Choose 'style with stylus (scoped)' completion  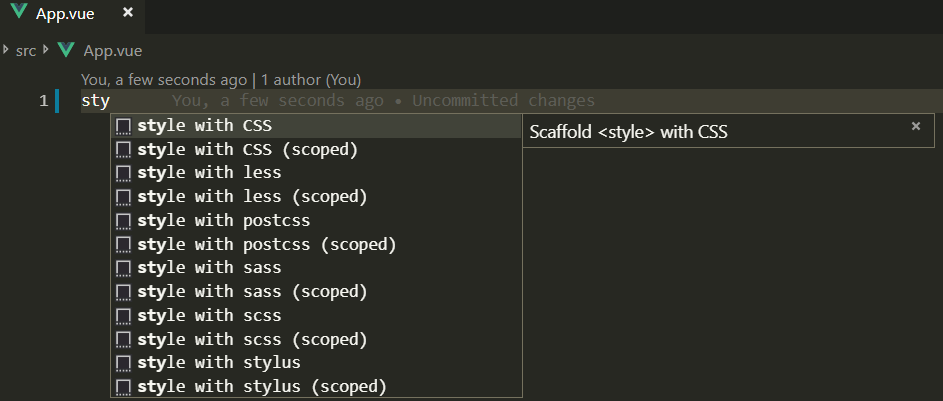pos(261,386)
